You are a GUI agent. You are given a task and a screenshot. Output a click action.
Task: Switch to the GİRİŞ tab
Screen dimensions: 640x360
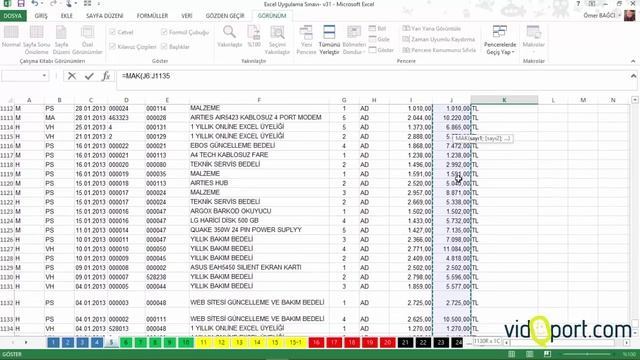[41, 16]
